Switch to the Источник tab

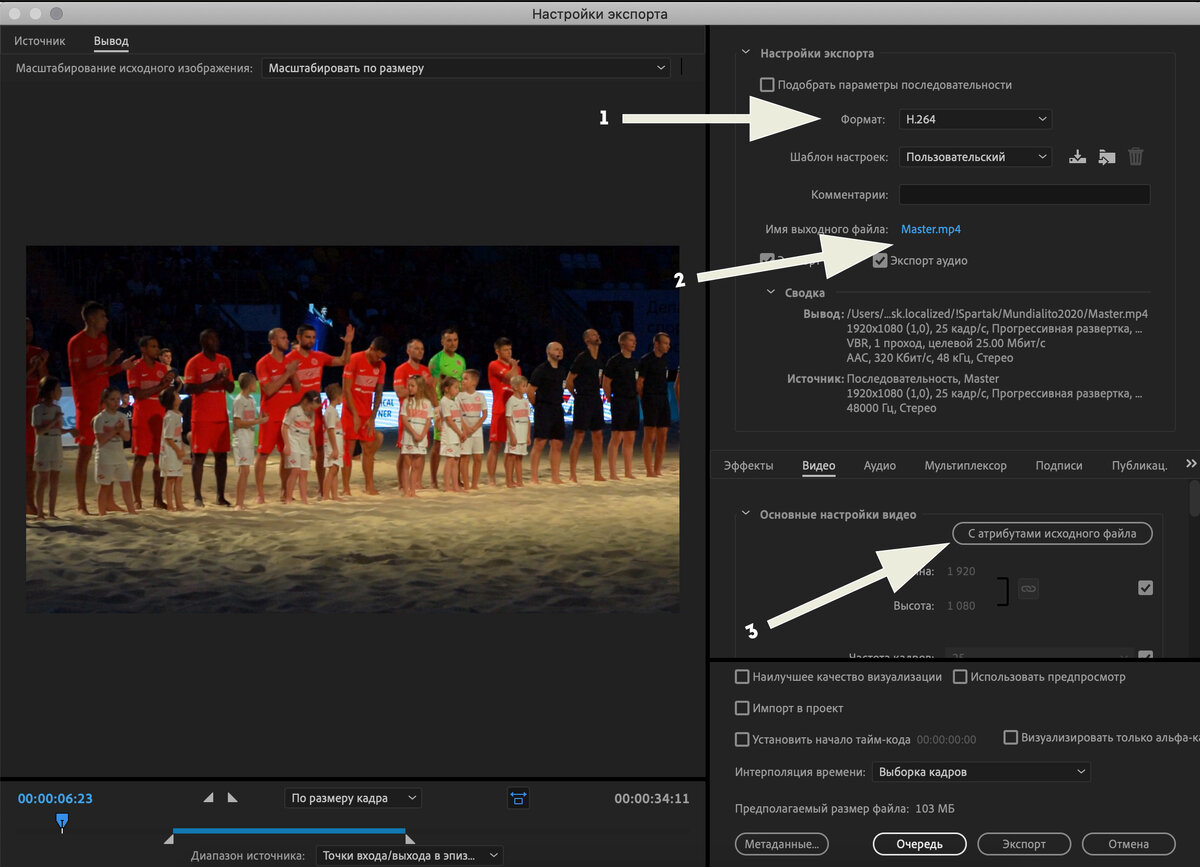click(40, 41)
